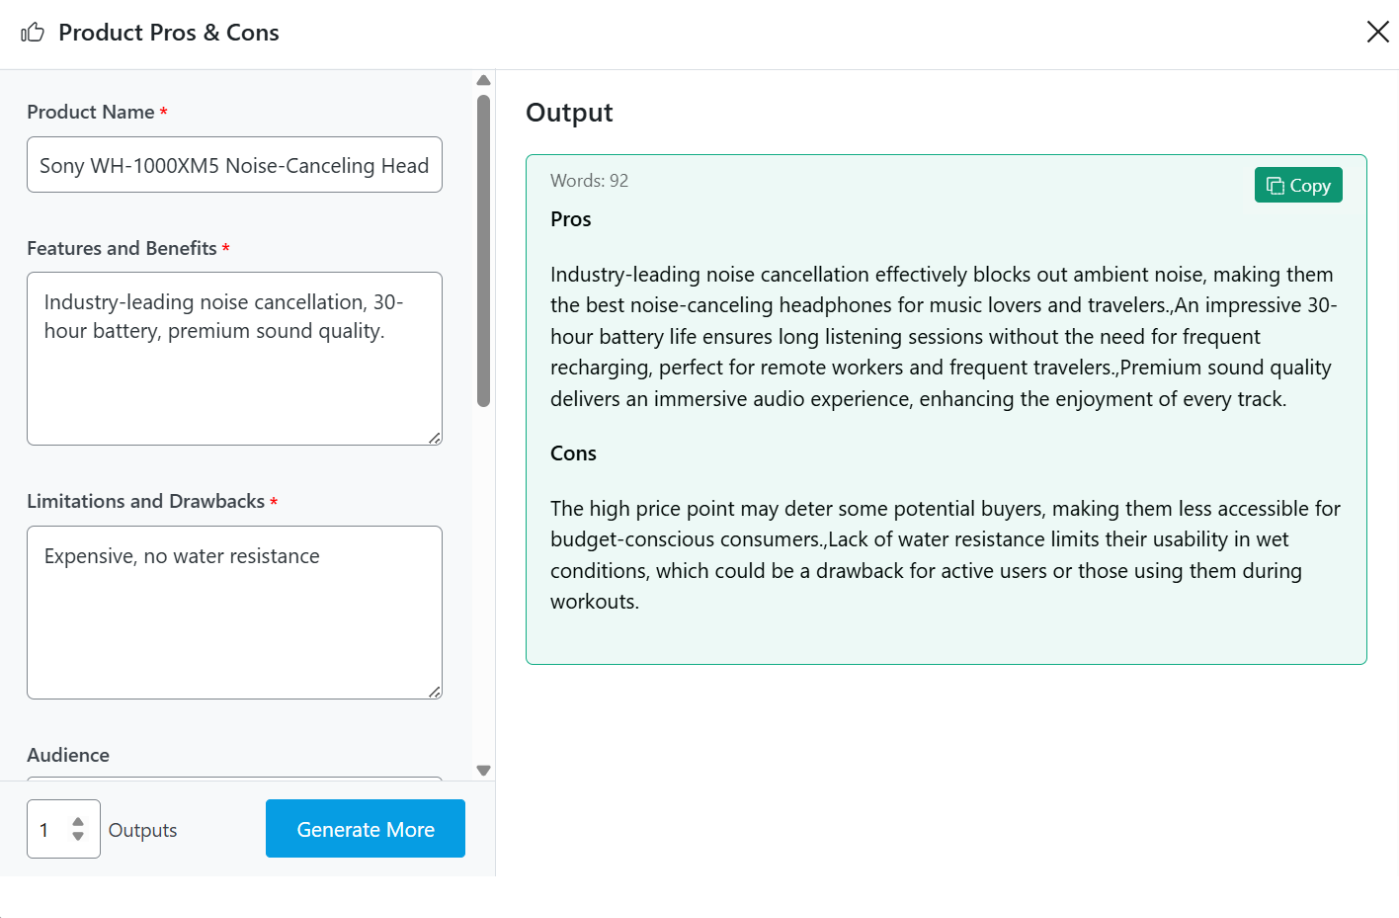Click the Limitations and Drawbacks resize handle
This screenshot has width=1399, height=918.
(435, 692)
